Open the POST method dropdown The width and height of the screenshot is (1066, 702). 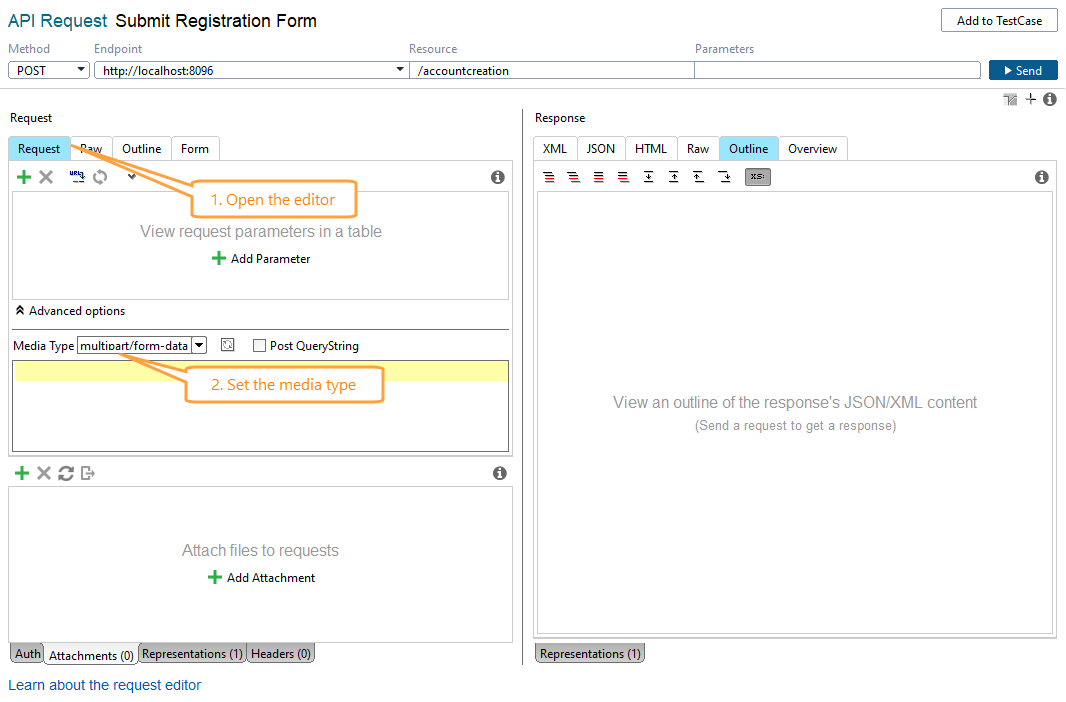click(x=81, y=70)
